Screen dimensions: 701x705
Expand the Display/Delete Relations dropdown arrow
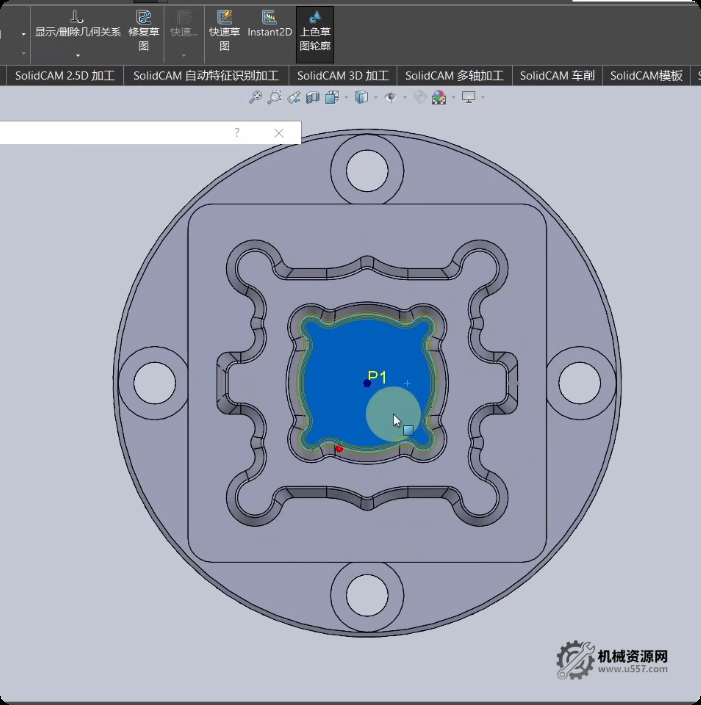[x=77, y=55]
